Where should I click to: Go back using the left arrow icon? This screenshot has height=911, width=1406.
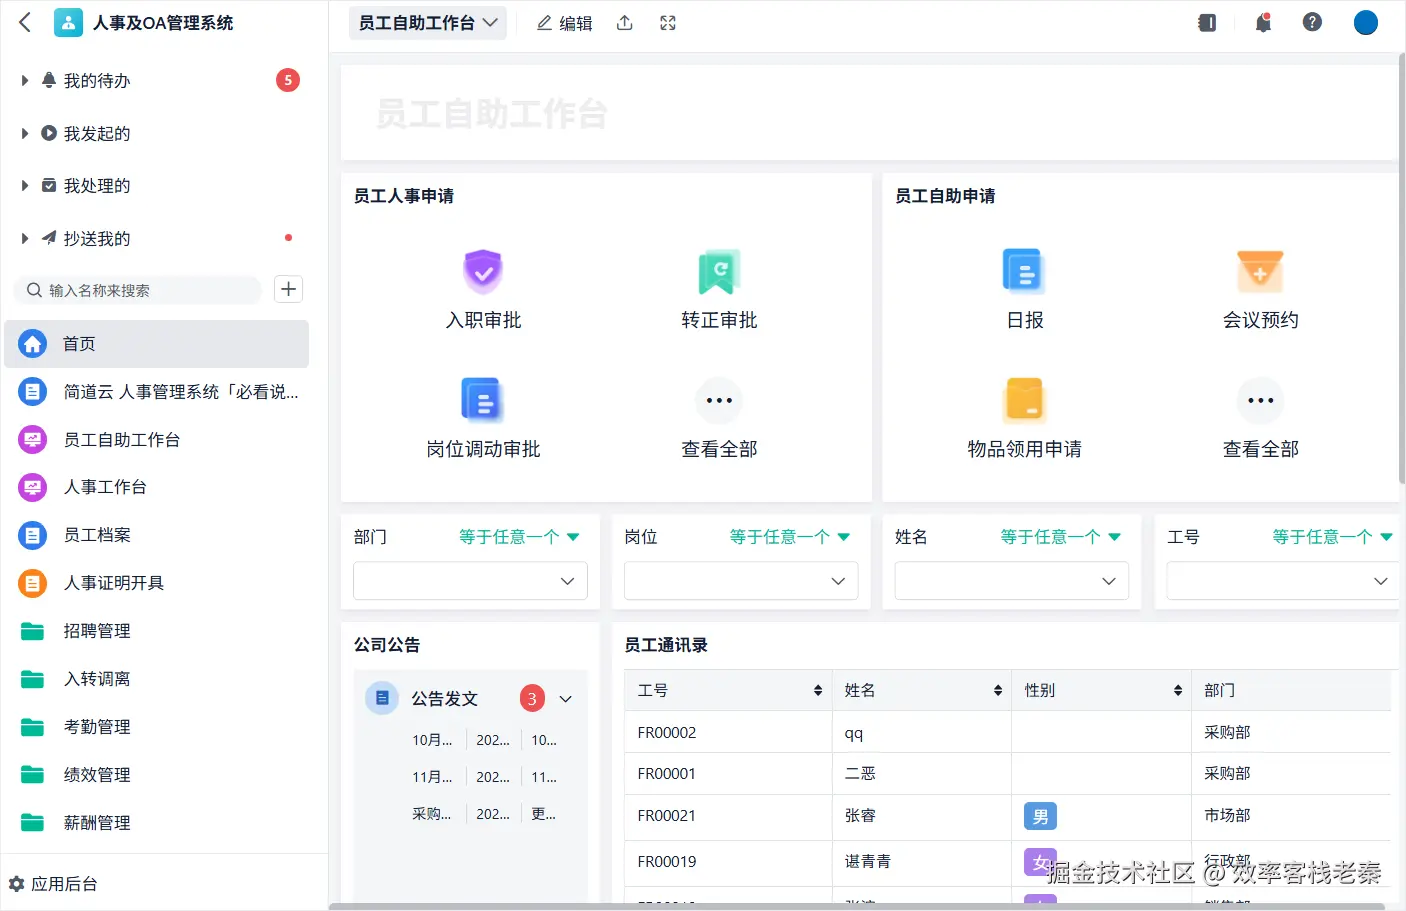pos(25,22)
